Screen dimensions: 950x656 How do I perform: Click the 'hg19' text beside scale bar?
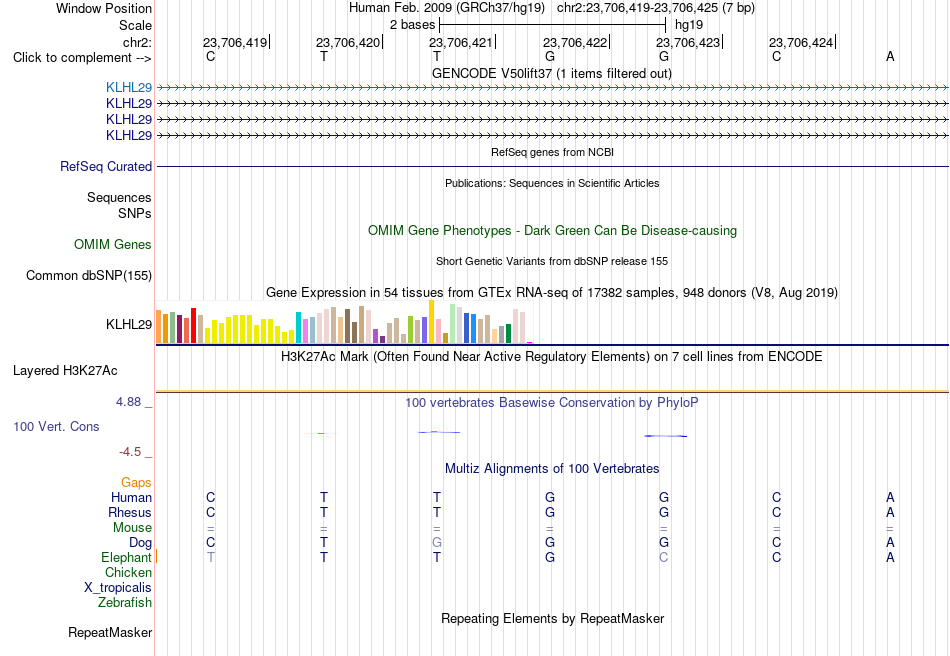689,25
